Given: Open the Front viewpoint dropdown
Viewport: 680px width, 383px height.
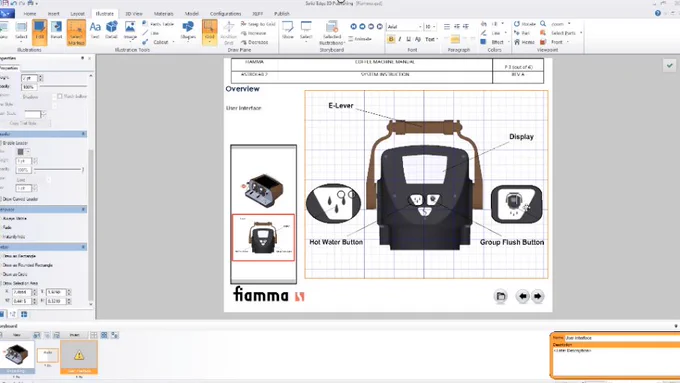Looking at the screenshot, I should coord(568,42).
